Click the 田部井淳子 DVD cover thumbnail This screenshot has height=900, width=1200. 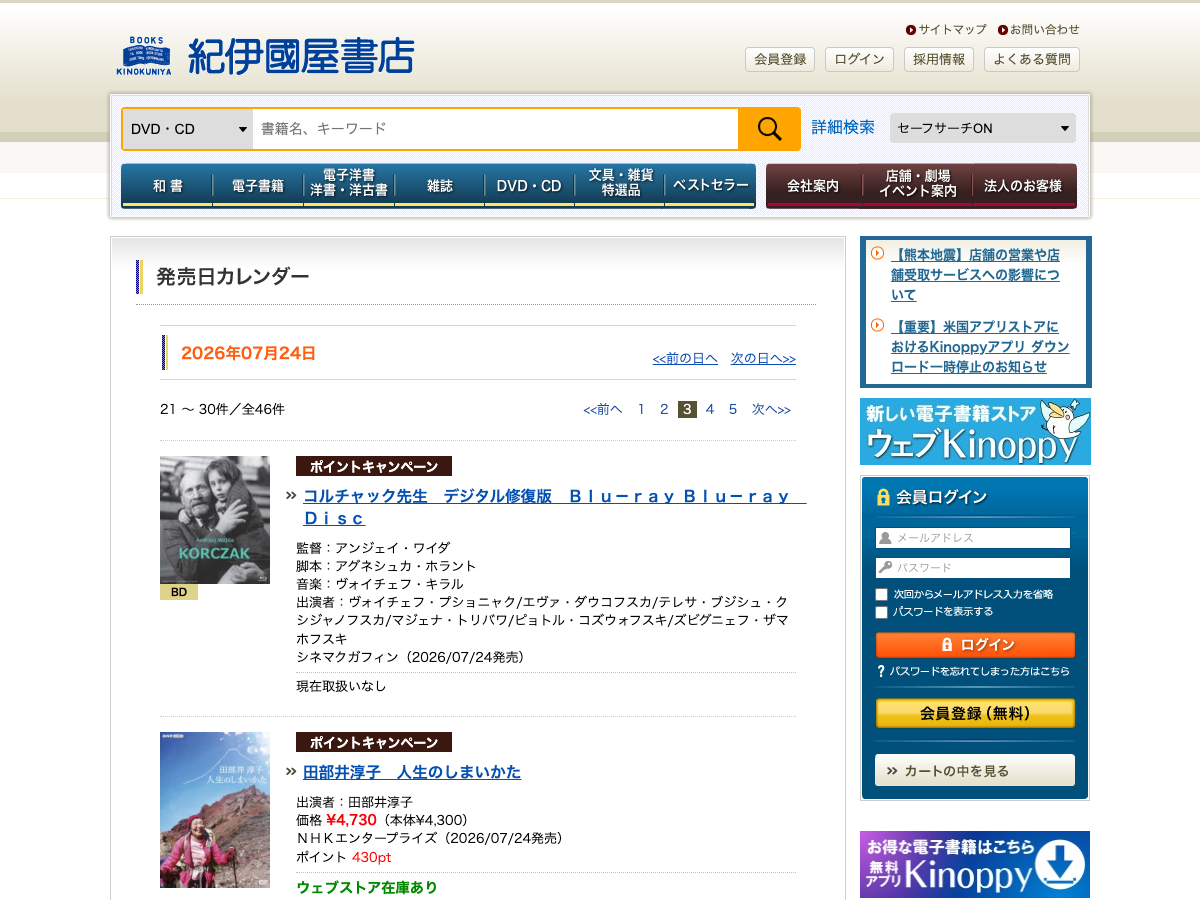pos(215,810)
